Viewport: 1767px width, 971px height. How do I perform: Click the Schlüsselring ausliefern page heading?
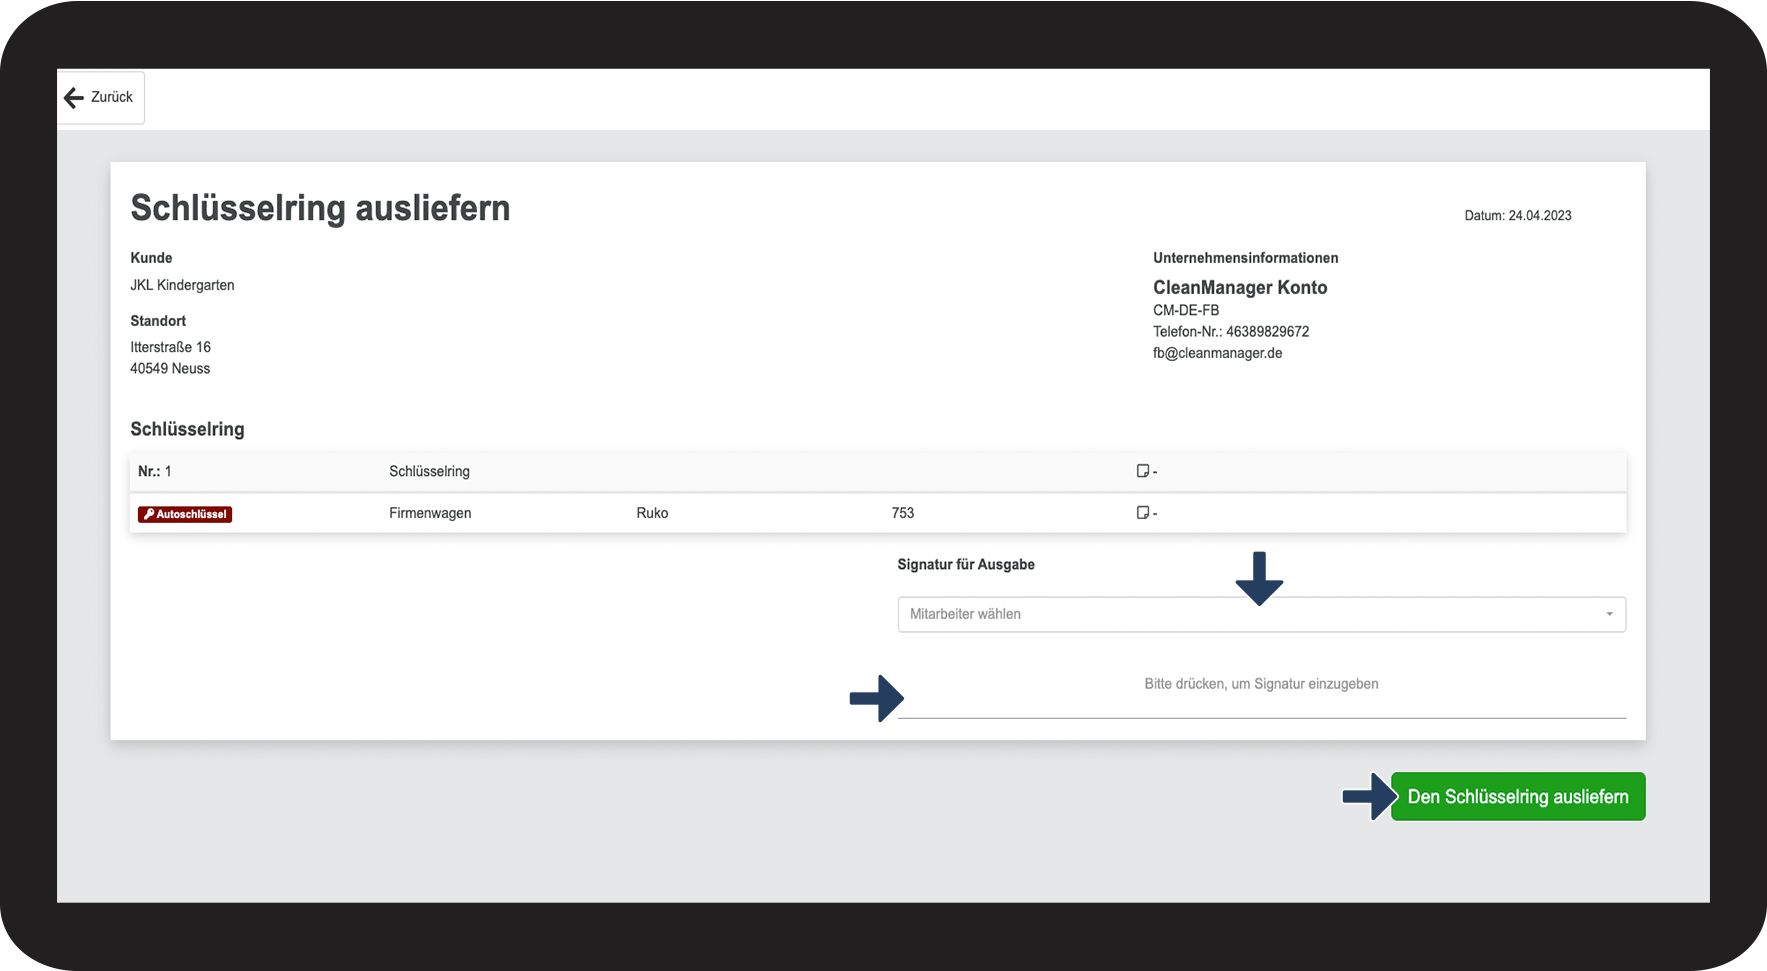point(320,208)
